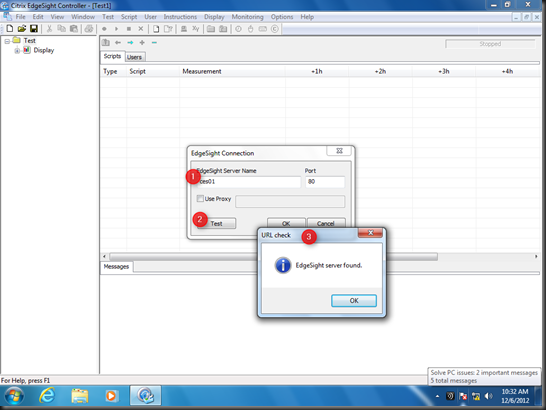Click the circled C toolbar icon

click(275, 29)
